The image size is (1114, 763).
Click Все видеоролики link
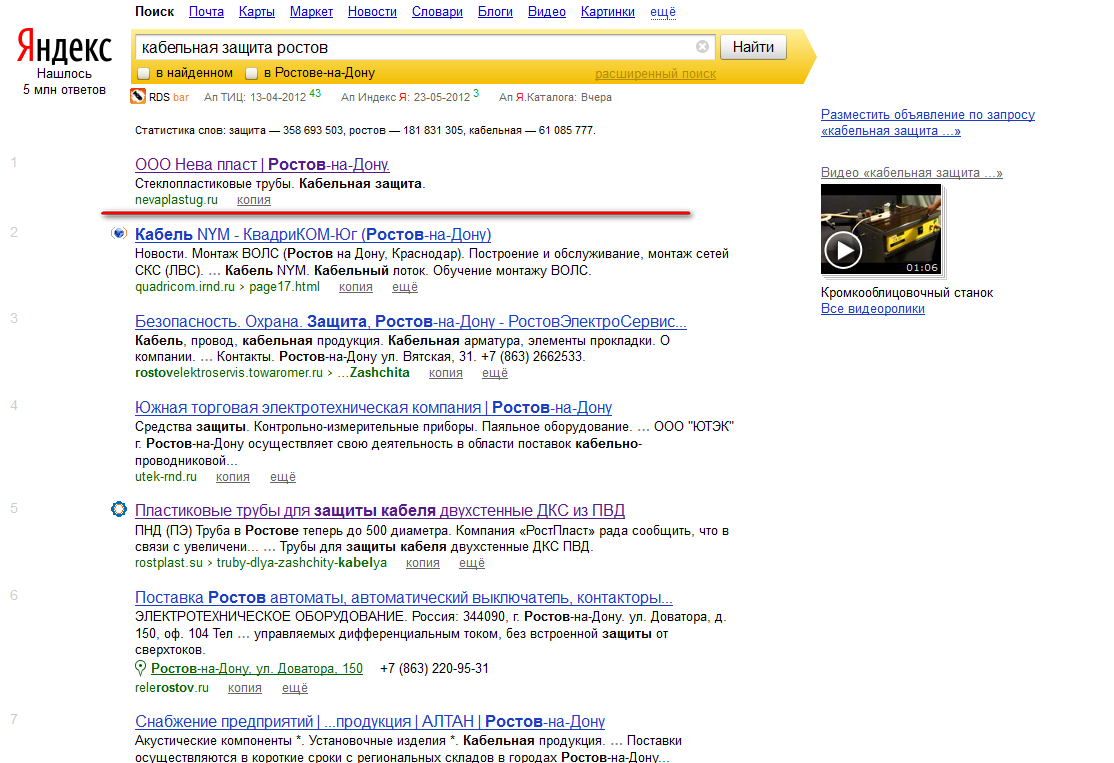point(872,308)
